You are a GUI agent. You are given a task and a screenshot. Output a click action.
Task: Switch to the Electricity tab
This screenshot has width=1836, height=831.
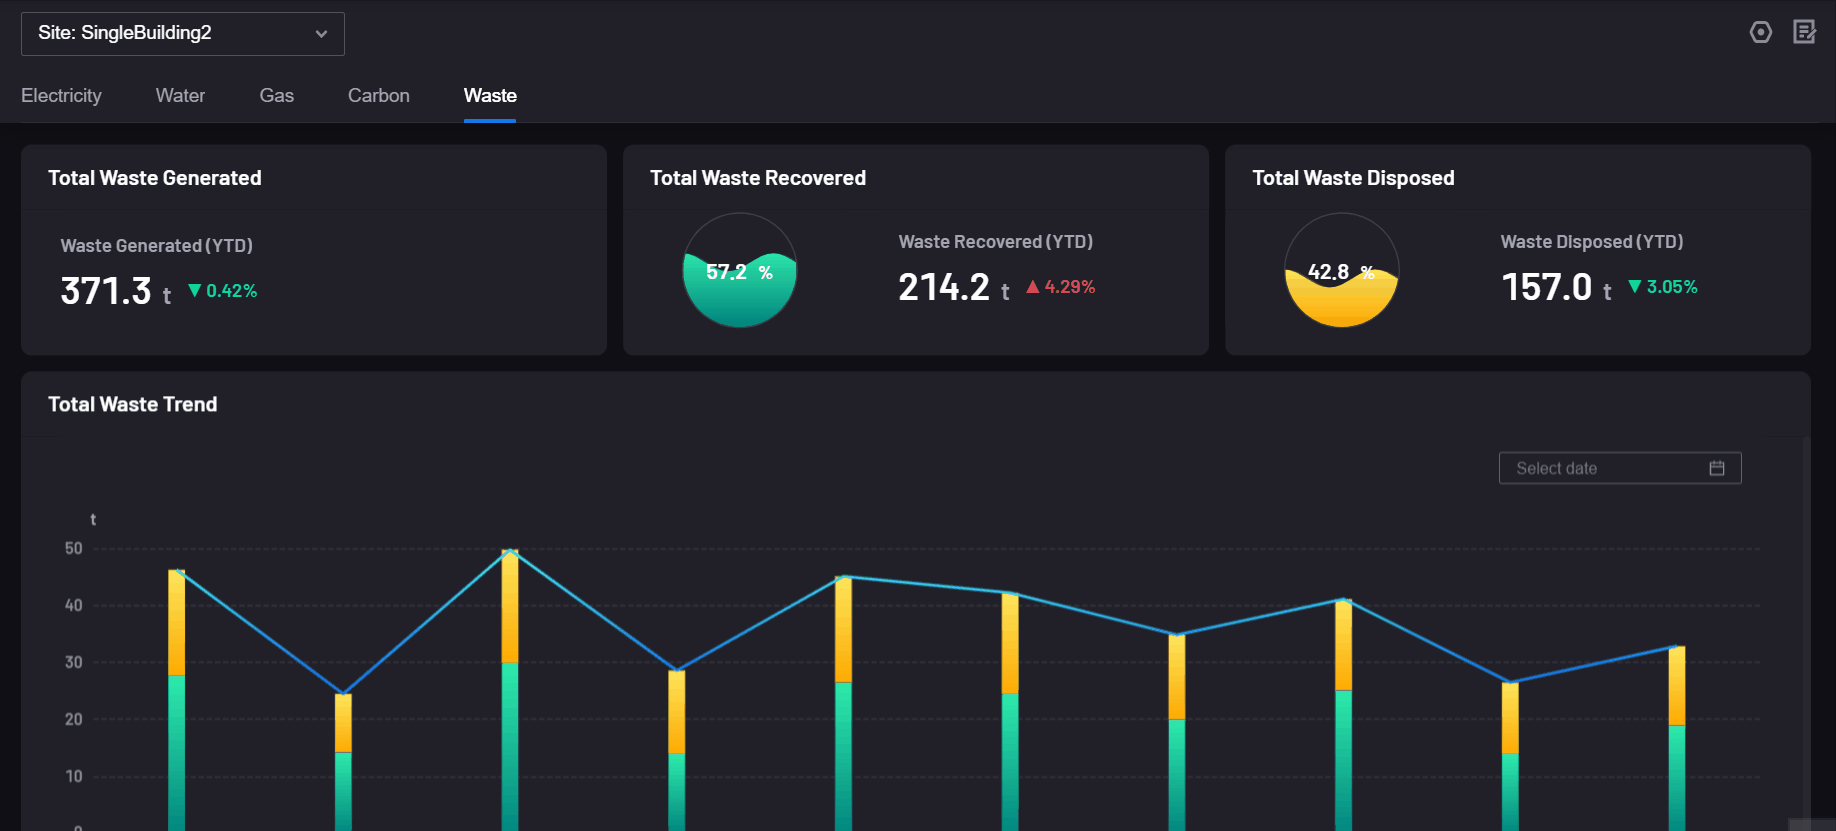[x=61, y=96]
